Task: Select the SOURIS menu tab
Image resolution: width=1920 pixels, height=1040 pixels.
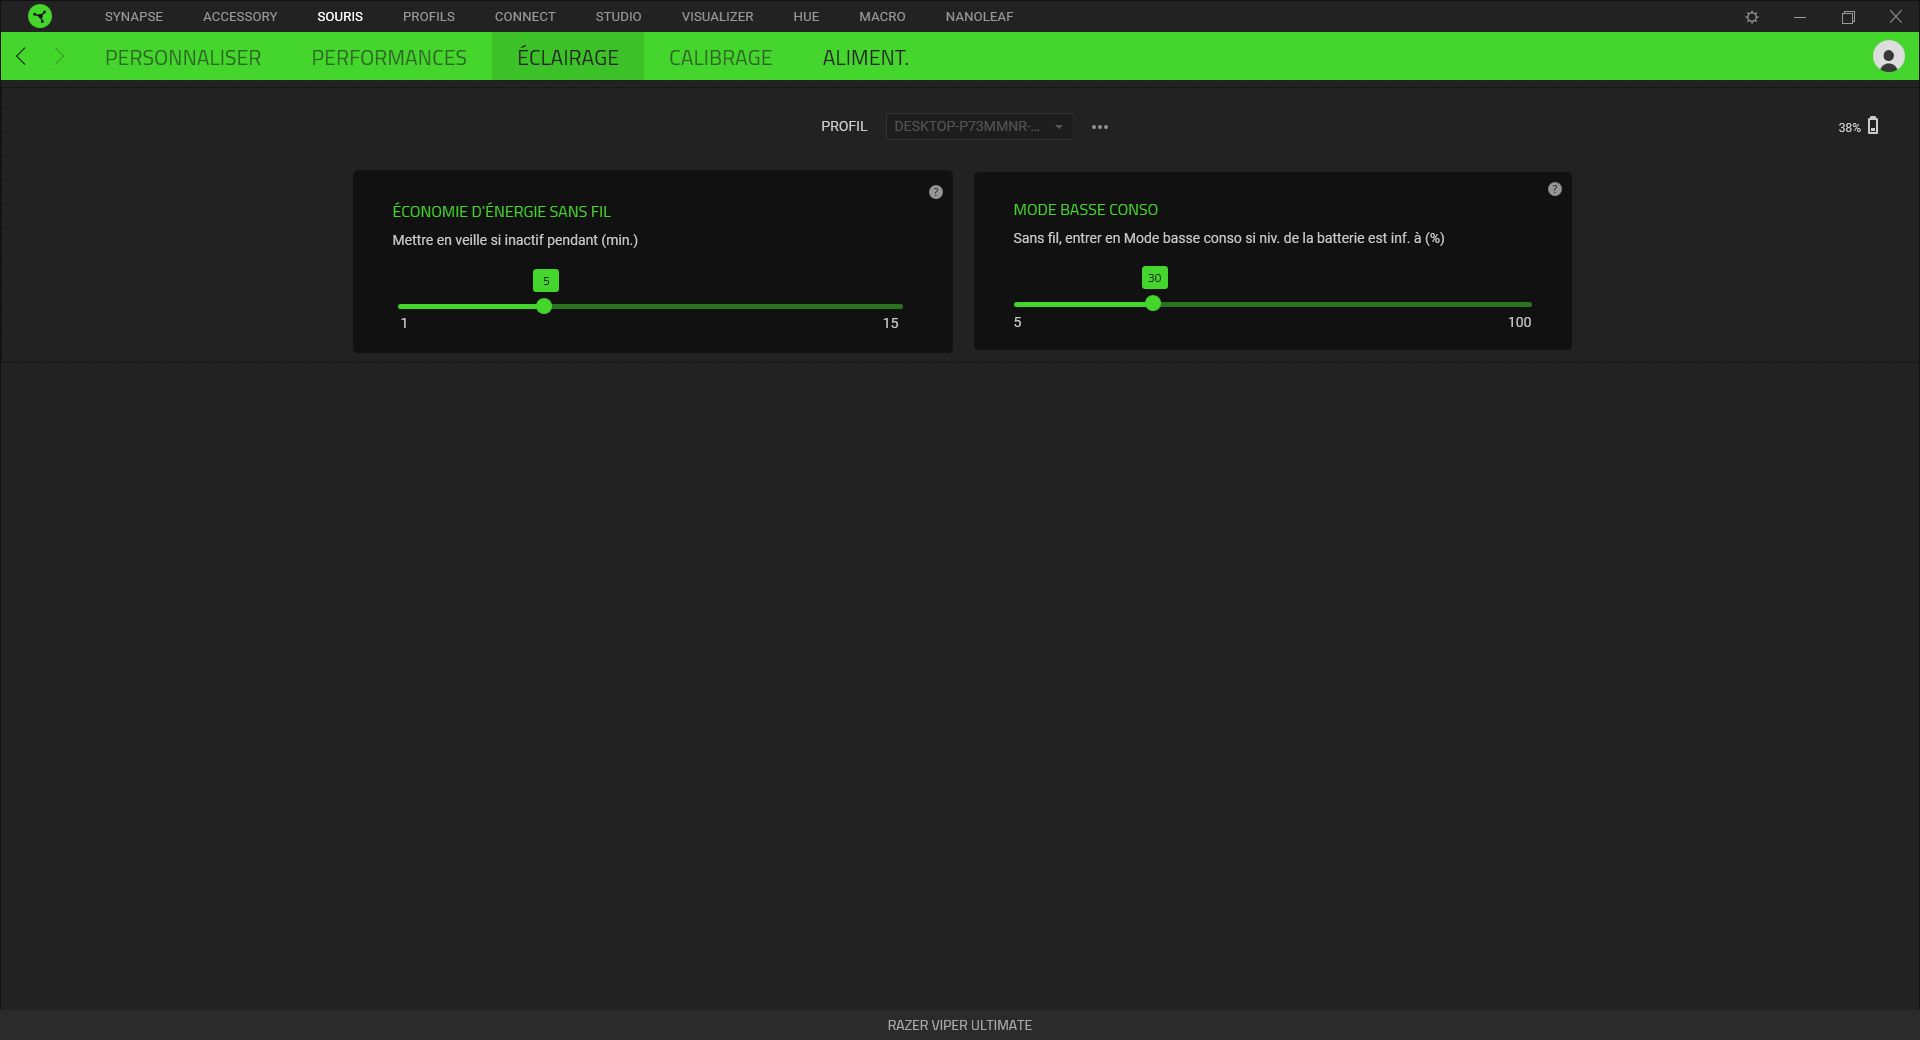Action: 340,17
